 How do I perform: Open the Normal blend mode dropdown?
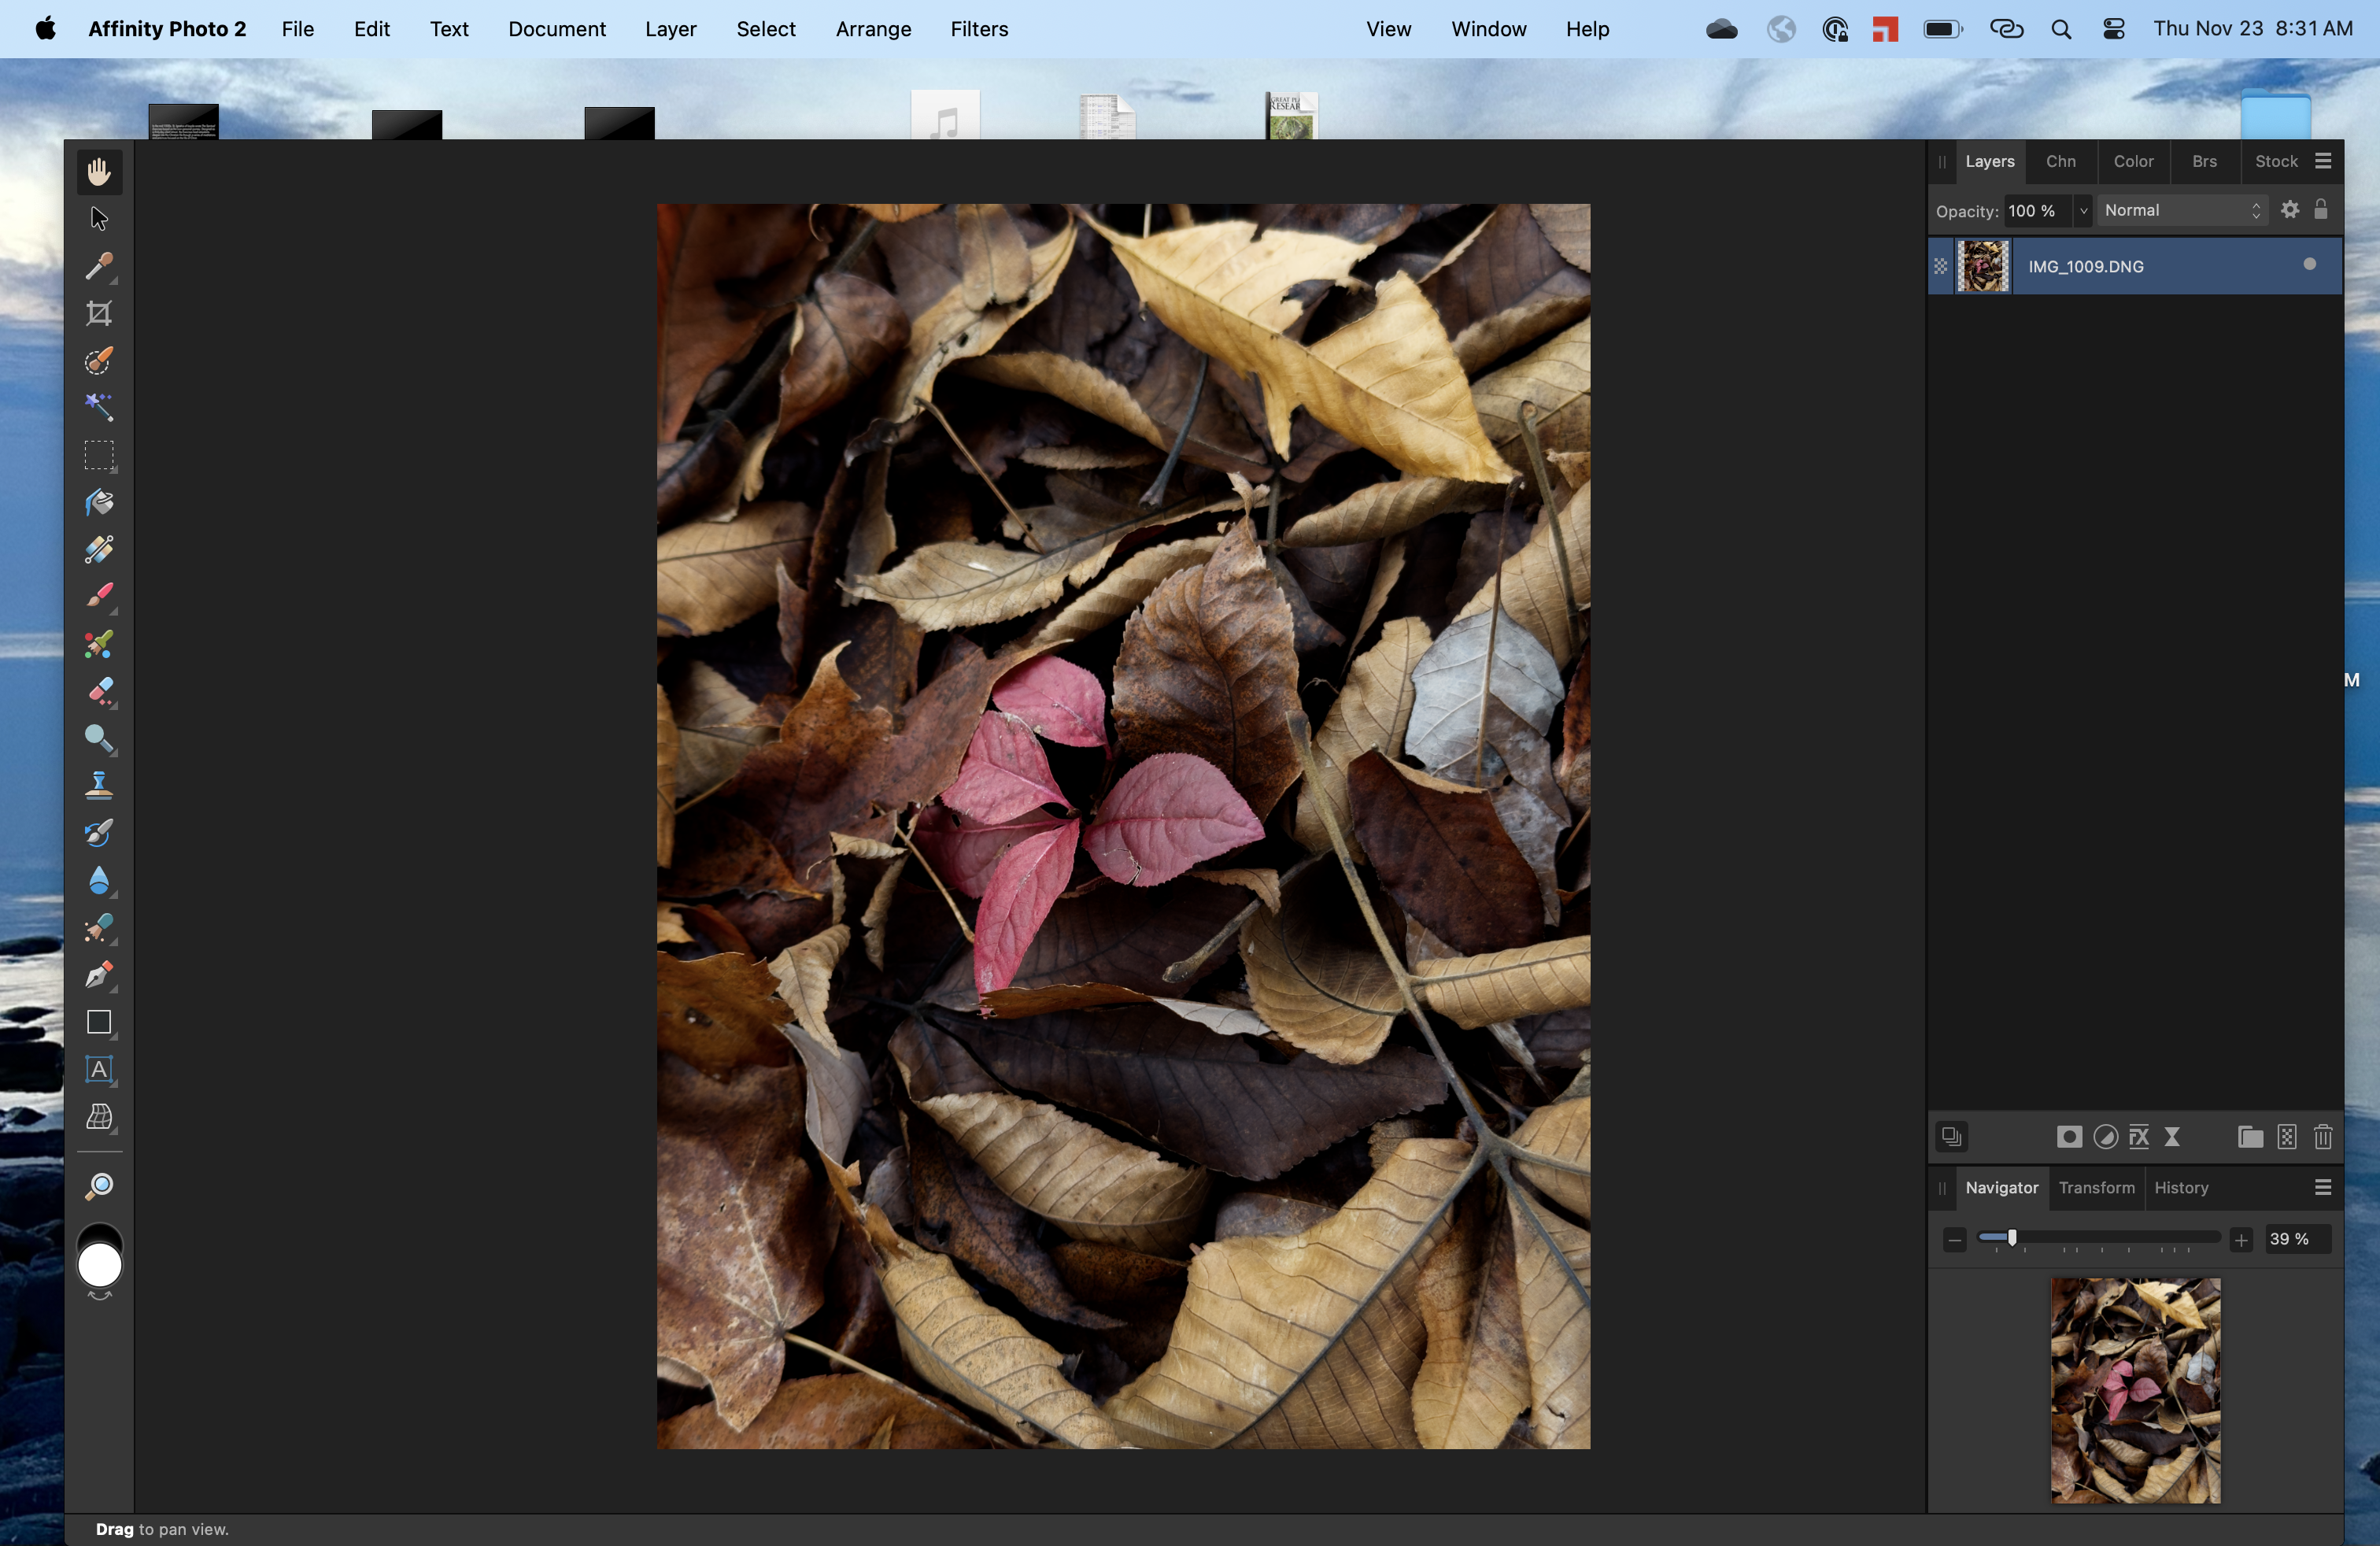coord(2182,210)
